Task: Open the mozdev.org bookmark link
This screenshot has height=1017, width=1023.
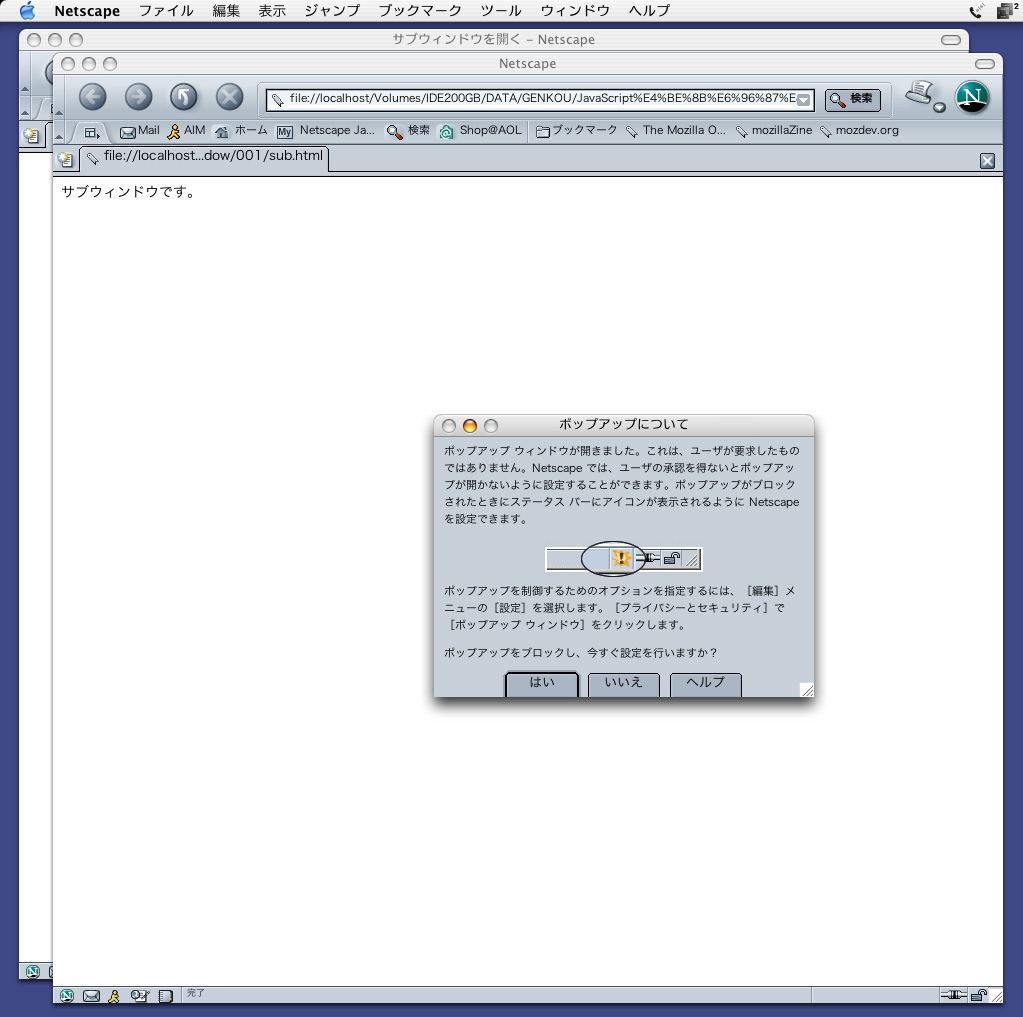Action: click(x=859, y=131)
